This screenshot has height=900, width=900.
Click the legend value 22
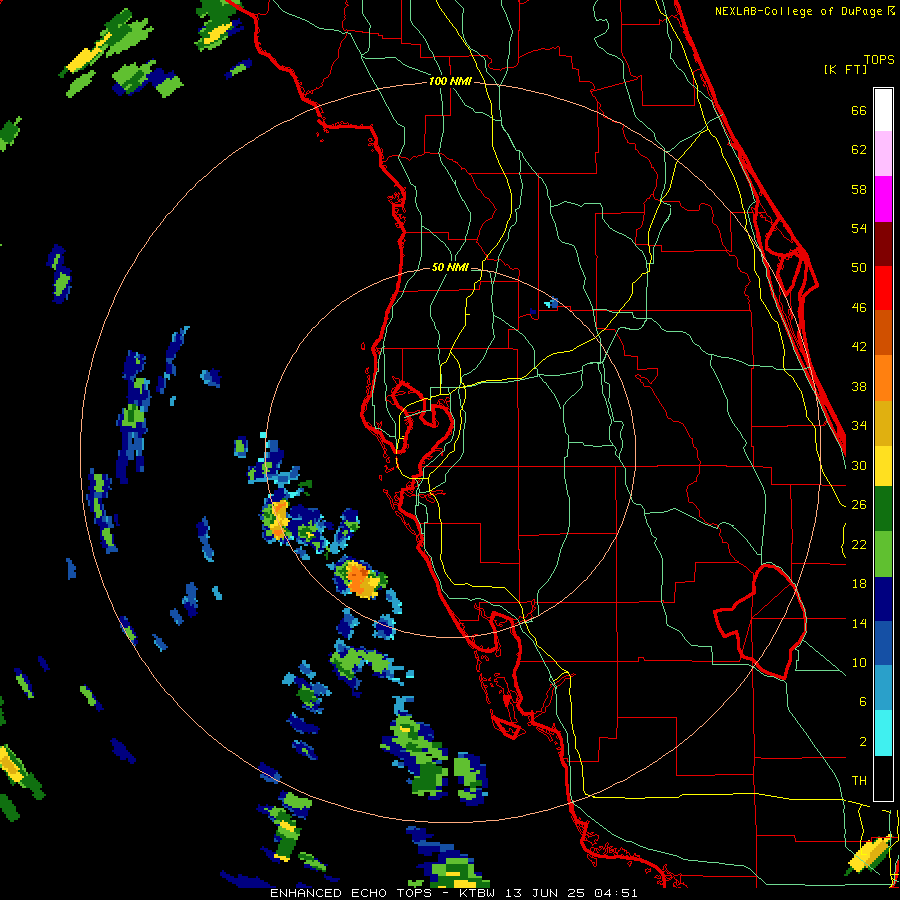pos(859,544)
